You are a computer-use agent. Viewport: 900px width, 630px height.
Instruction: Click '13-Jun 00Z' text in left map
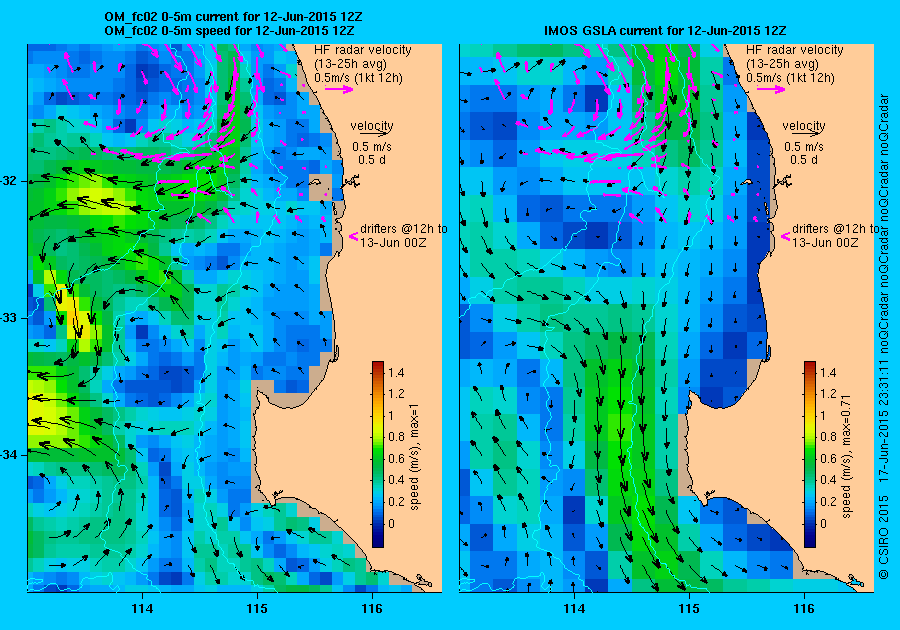(393, 242)
